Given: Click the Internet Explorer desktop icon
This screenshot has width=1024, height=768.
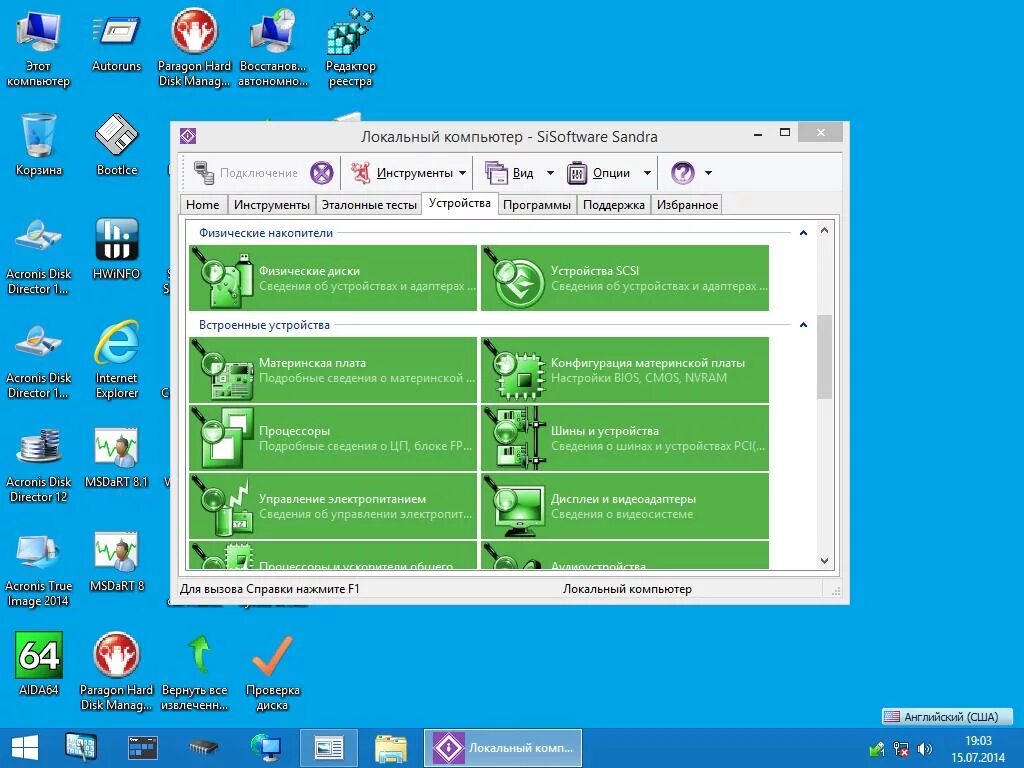Looking at the screenshot, I should 117,360.
